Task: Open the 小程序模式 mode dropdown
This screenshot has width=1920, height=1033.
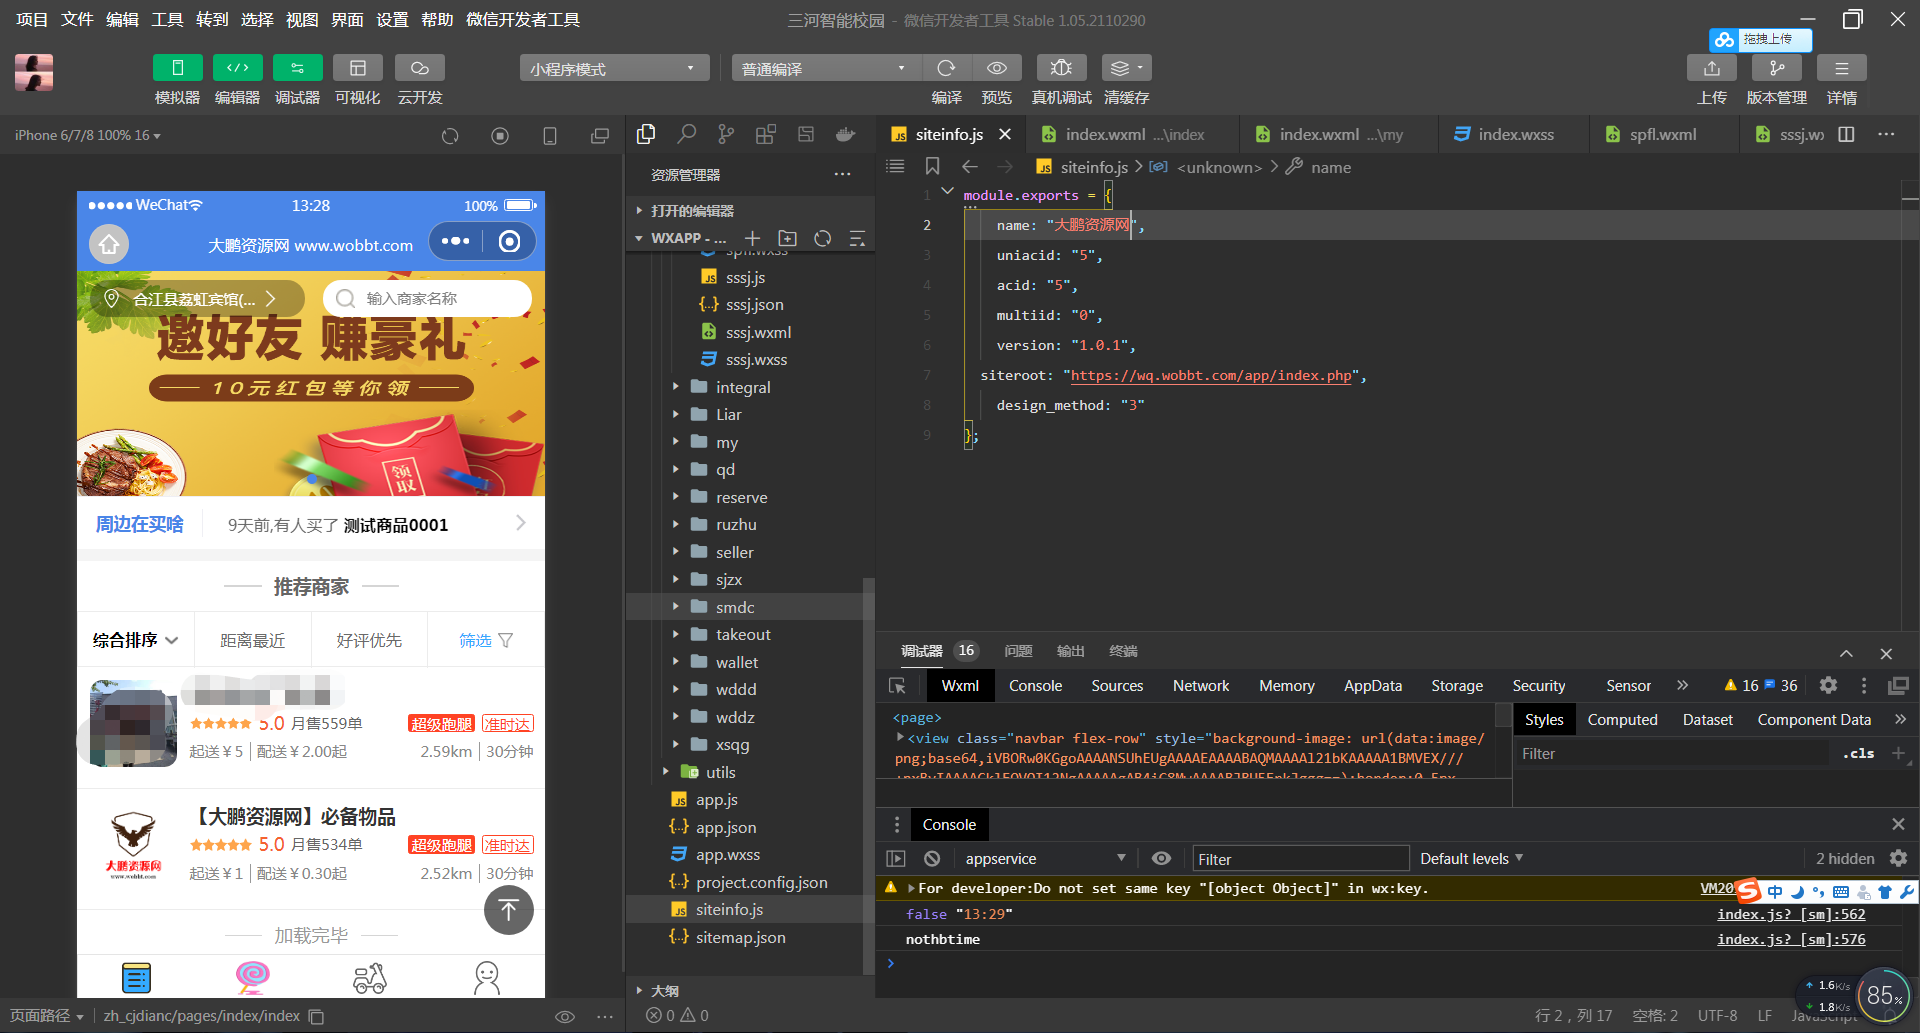Action: (613, 68)
